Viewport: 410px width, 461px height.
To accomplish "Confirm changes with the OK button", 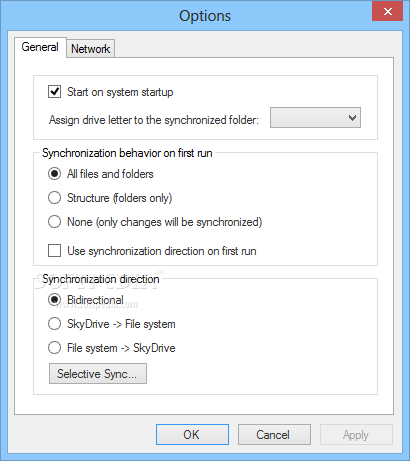I will (192, 435).
